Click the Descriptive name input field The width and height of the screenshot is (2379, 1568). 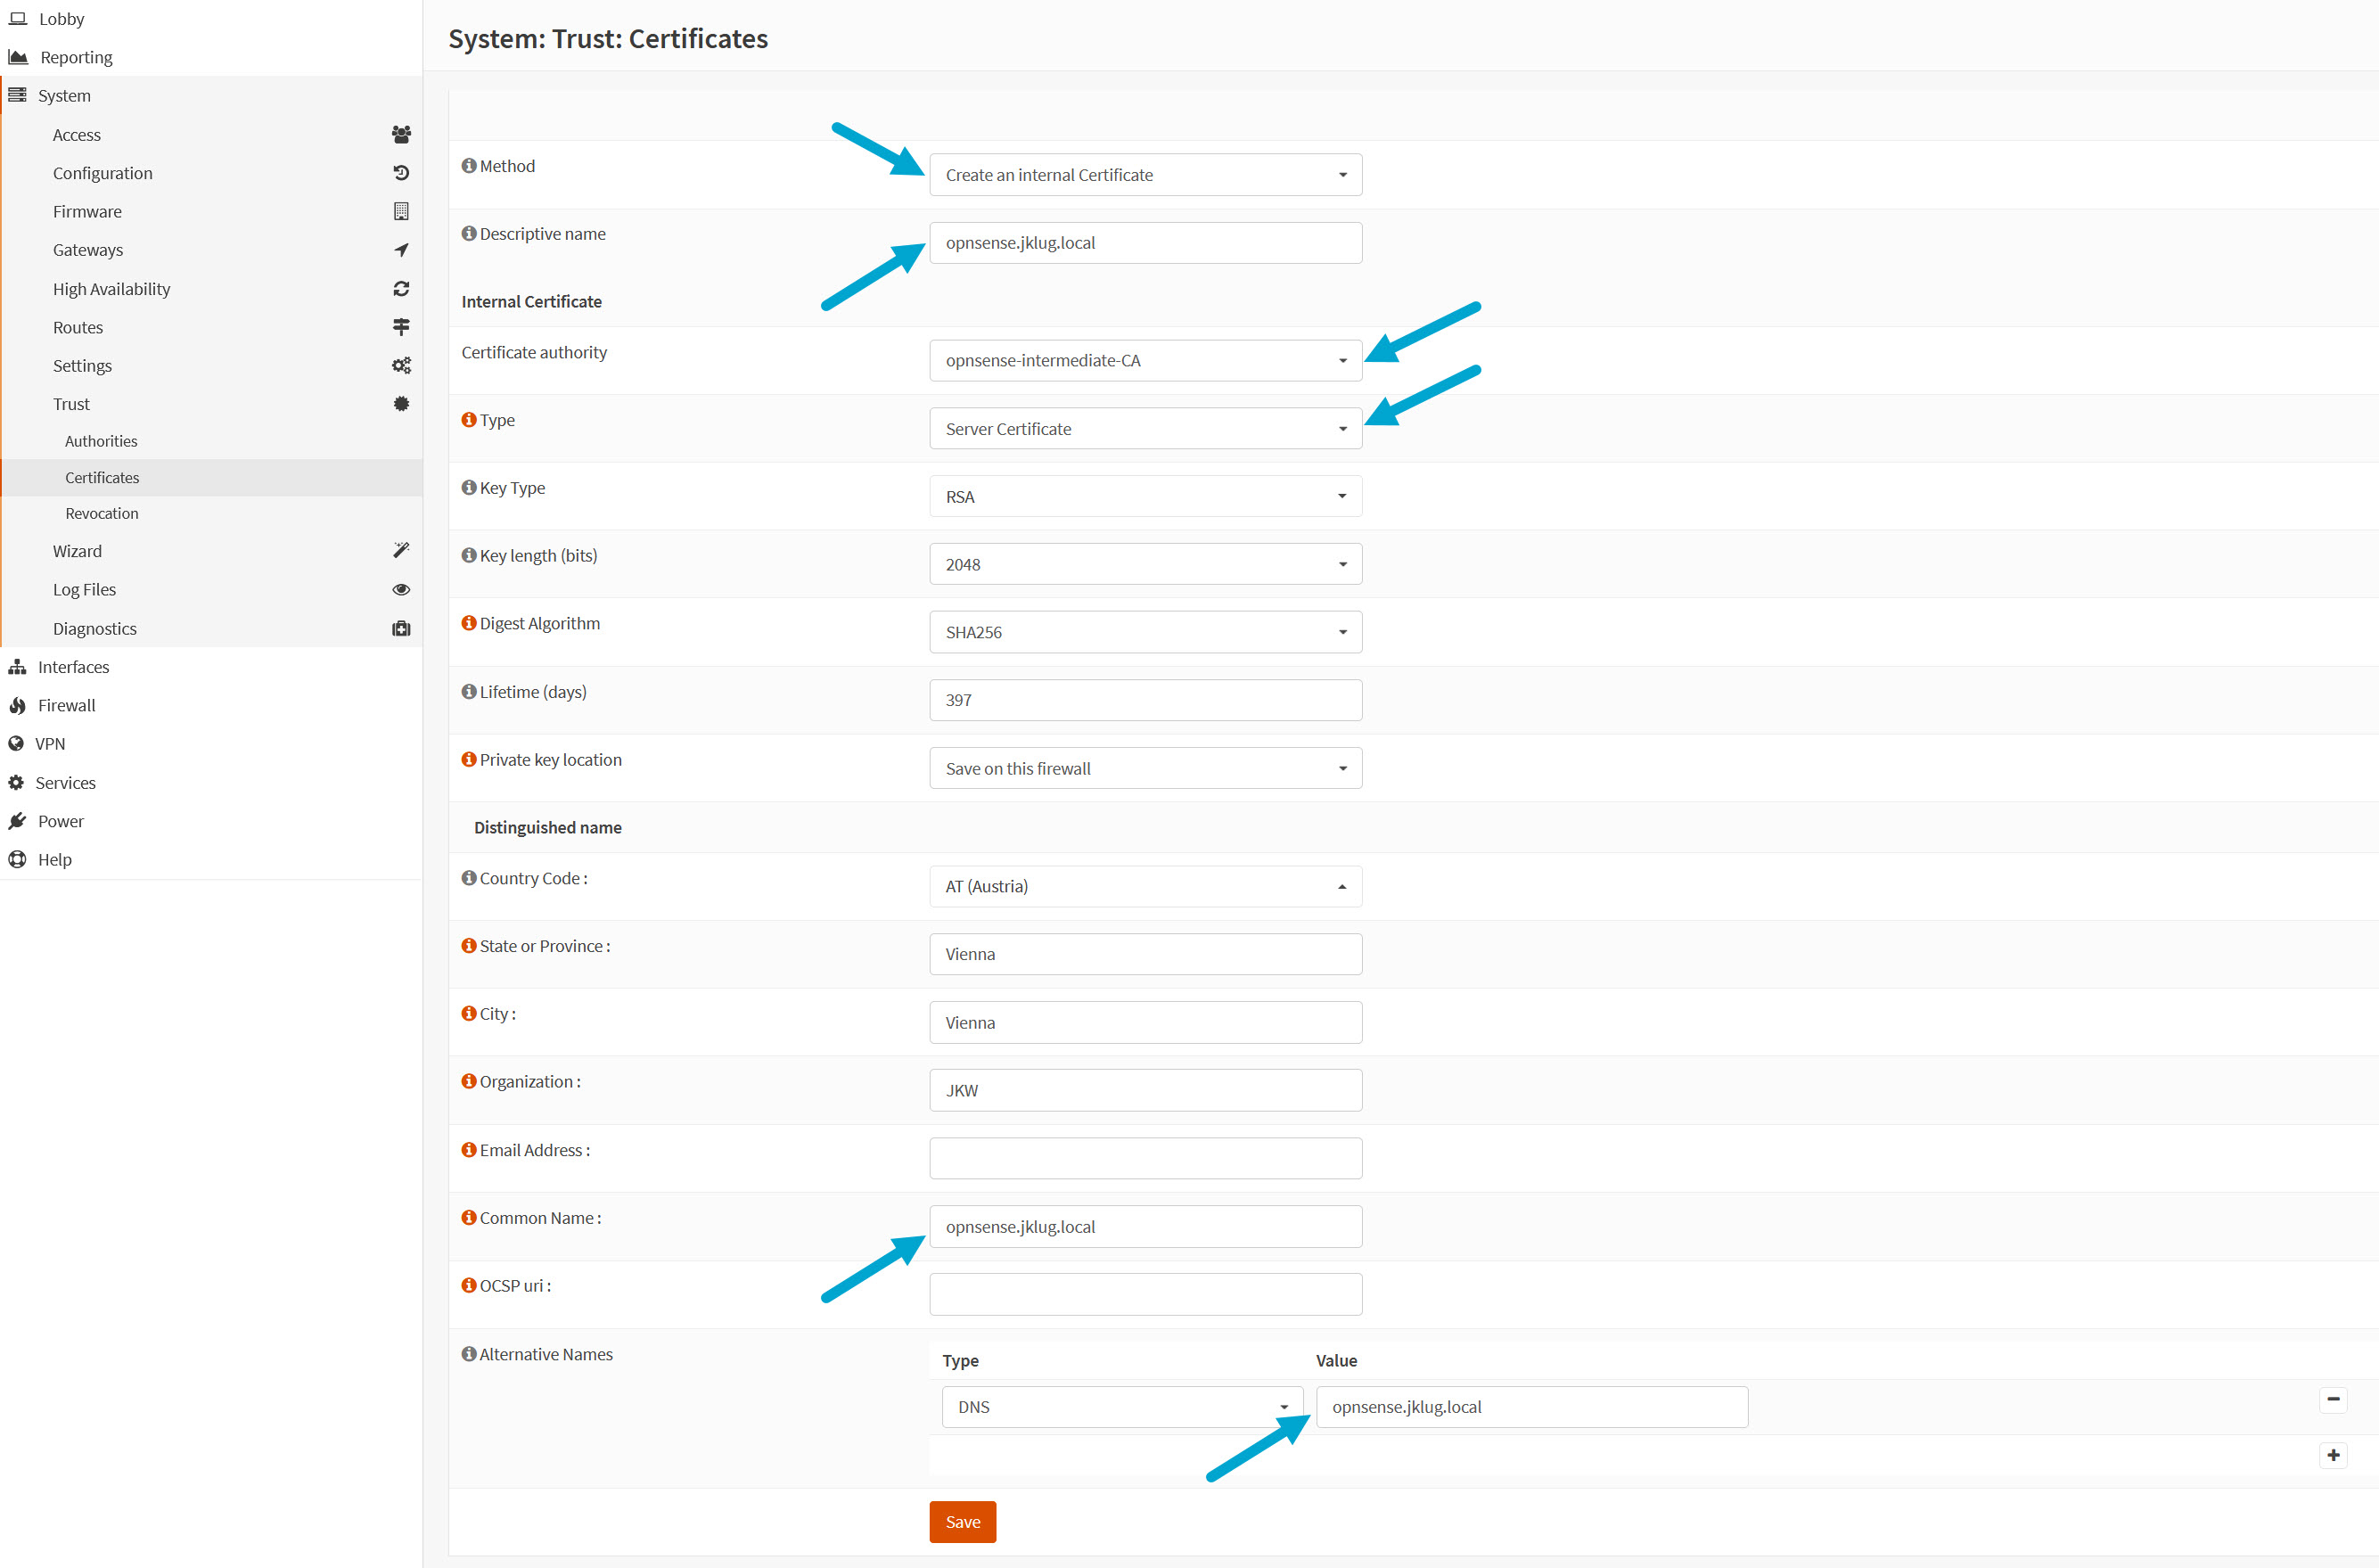pos(1145,243)
